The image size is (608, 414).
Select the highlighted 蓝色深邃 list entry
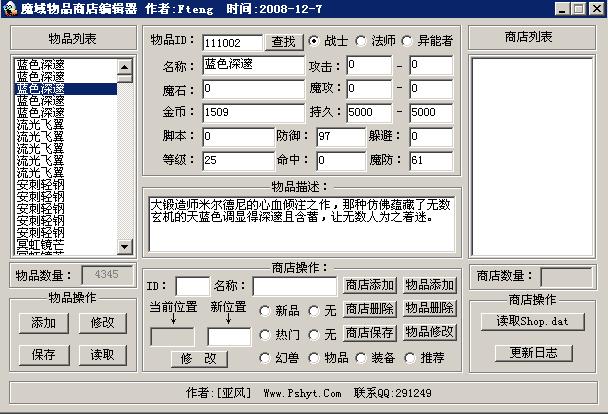point(66,89)
